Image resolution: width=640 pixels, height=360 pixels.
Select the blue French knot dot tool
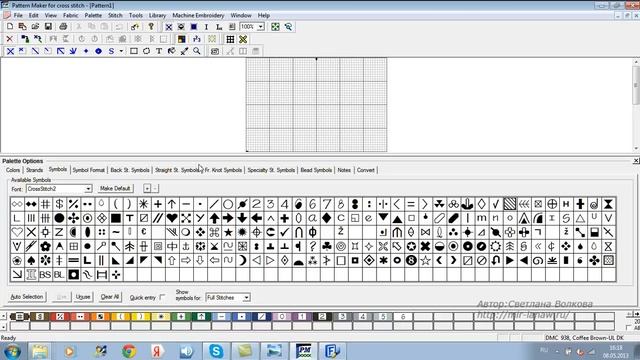pyautogui.click(x=86, y=51)
